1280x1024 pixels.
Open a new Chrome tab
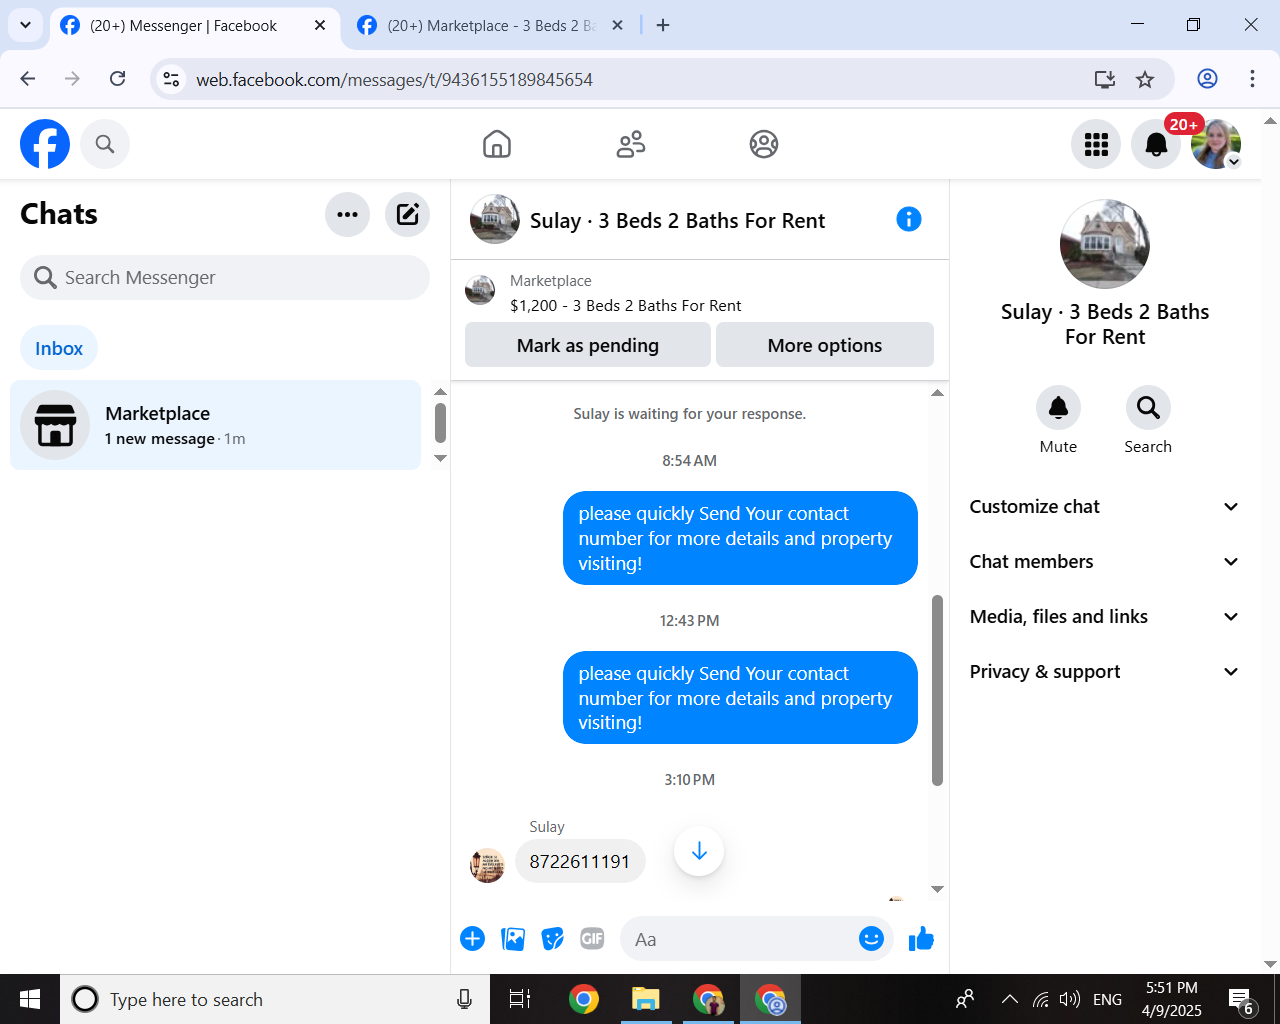click(663, 25)
